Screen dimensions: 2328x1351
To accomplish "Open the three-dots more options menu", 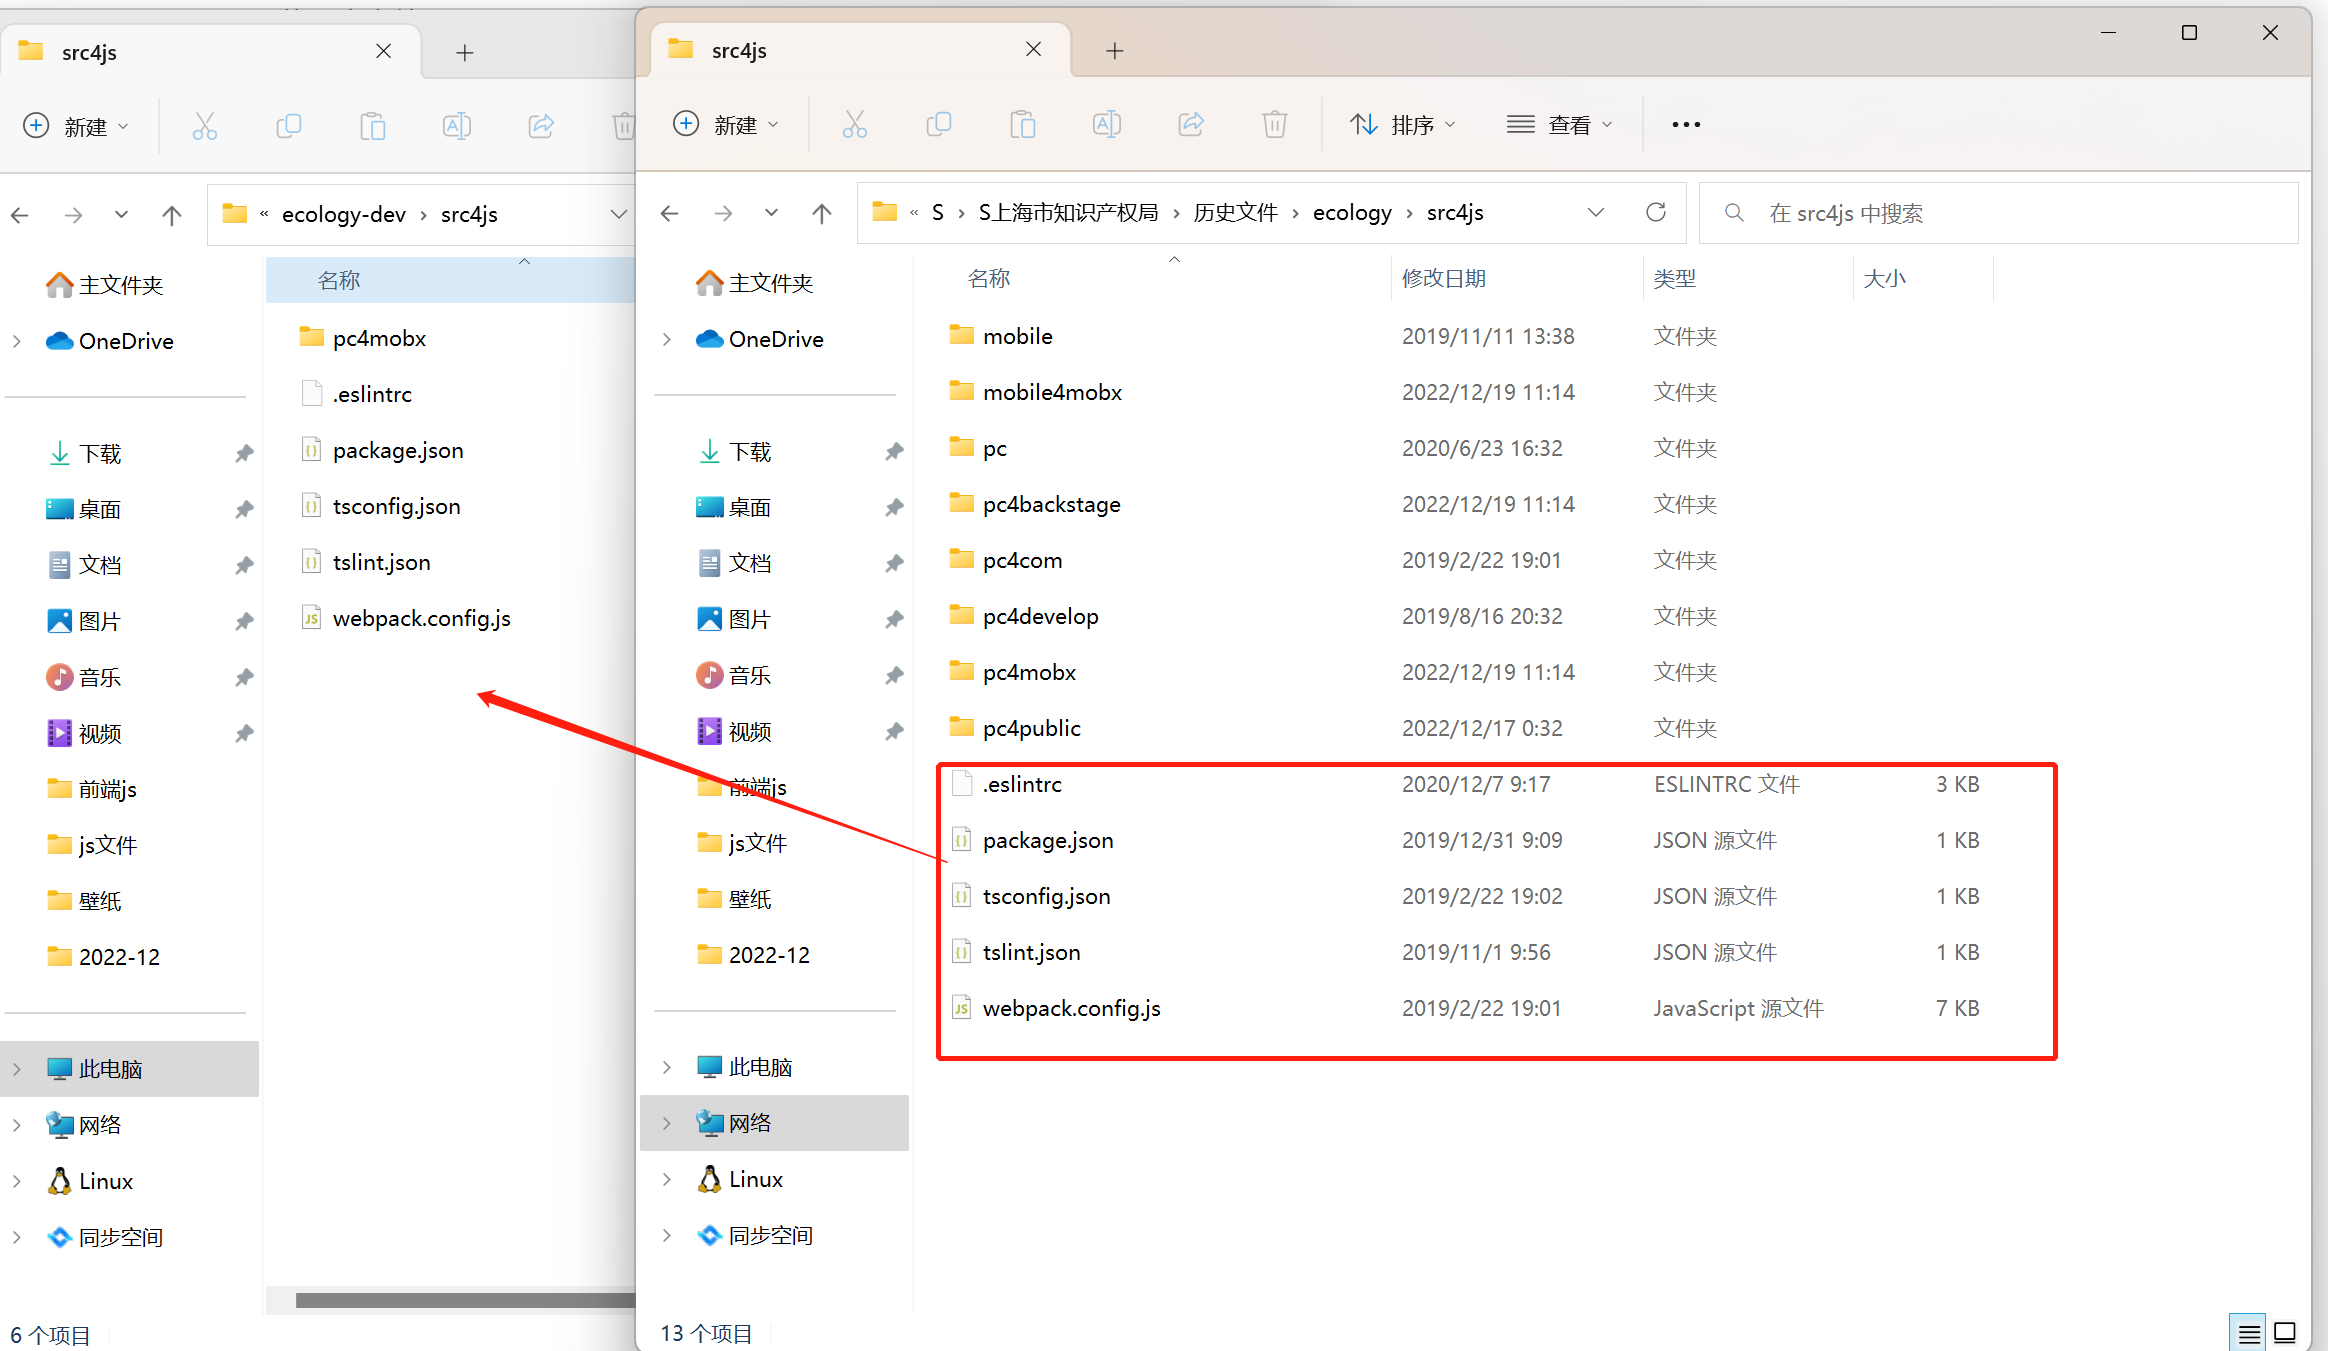I will 1686,125.
